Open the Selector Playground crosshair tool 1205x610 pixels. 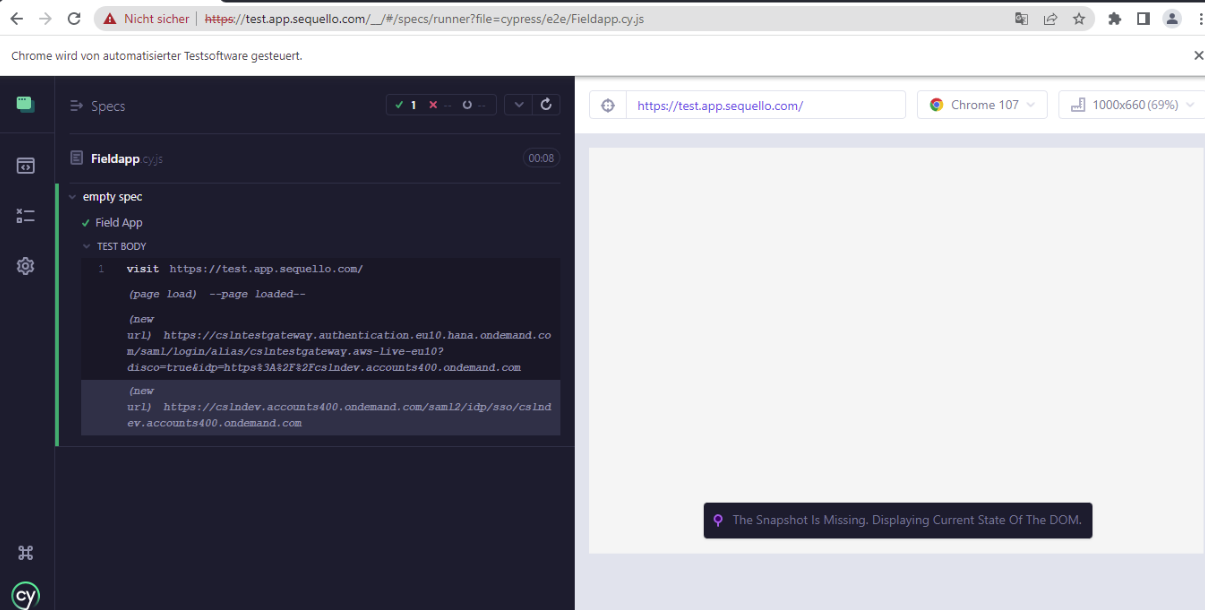coord(608,104)
